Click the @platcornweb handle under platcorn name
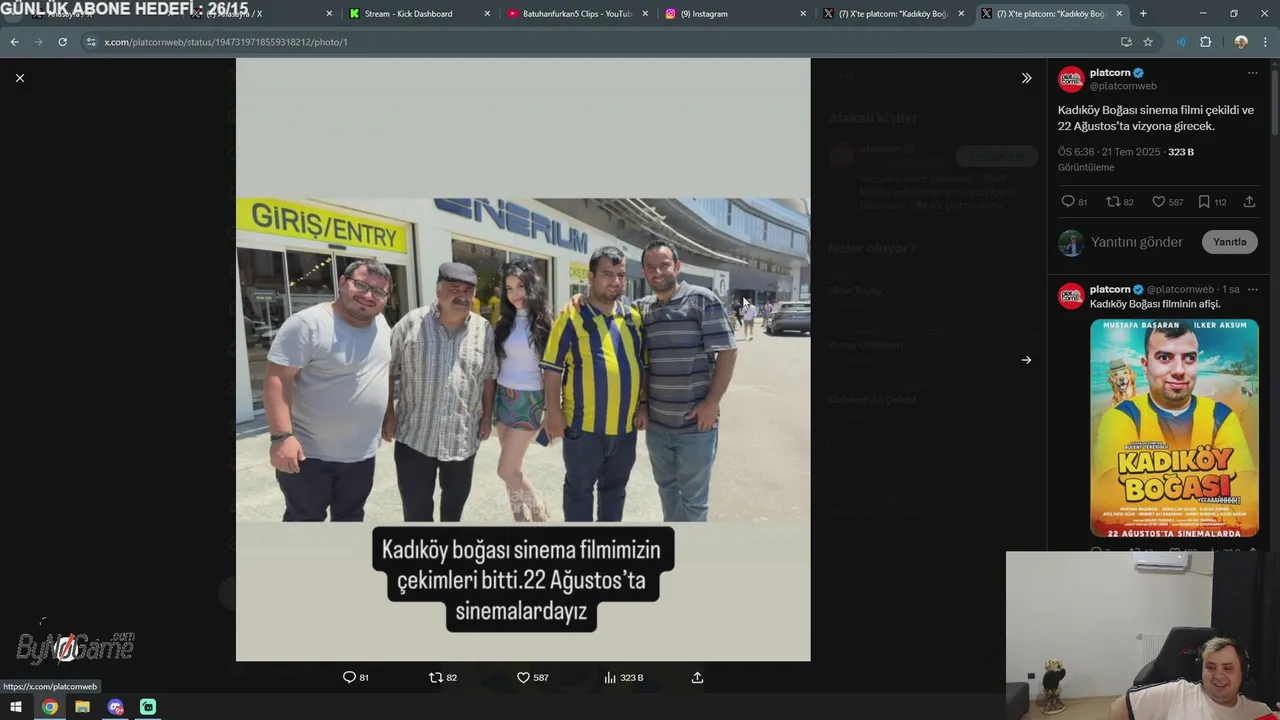 (1123, 86)
